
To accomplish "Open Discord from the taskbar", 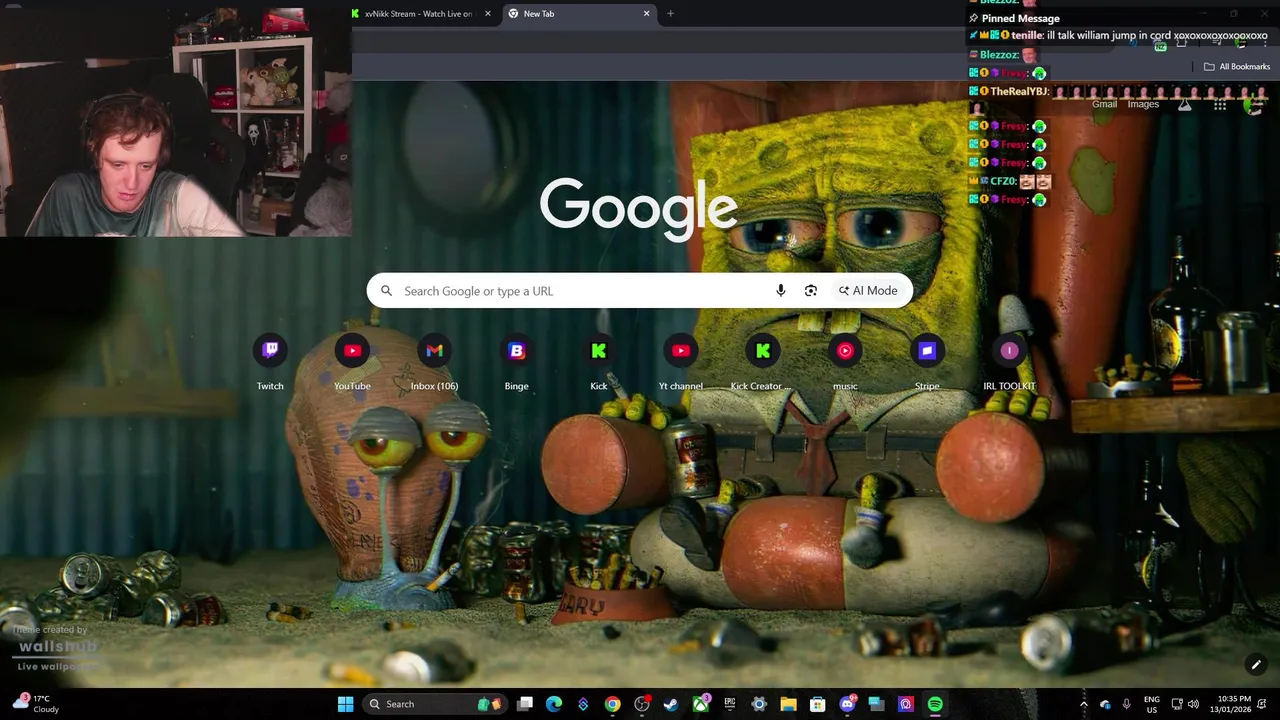I will [848, 704].
